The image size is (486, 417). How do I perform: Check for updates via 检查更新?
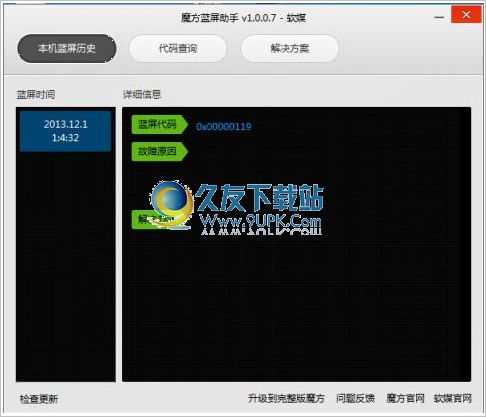coord(39,399)
